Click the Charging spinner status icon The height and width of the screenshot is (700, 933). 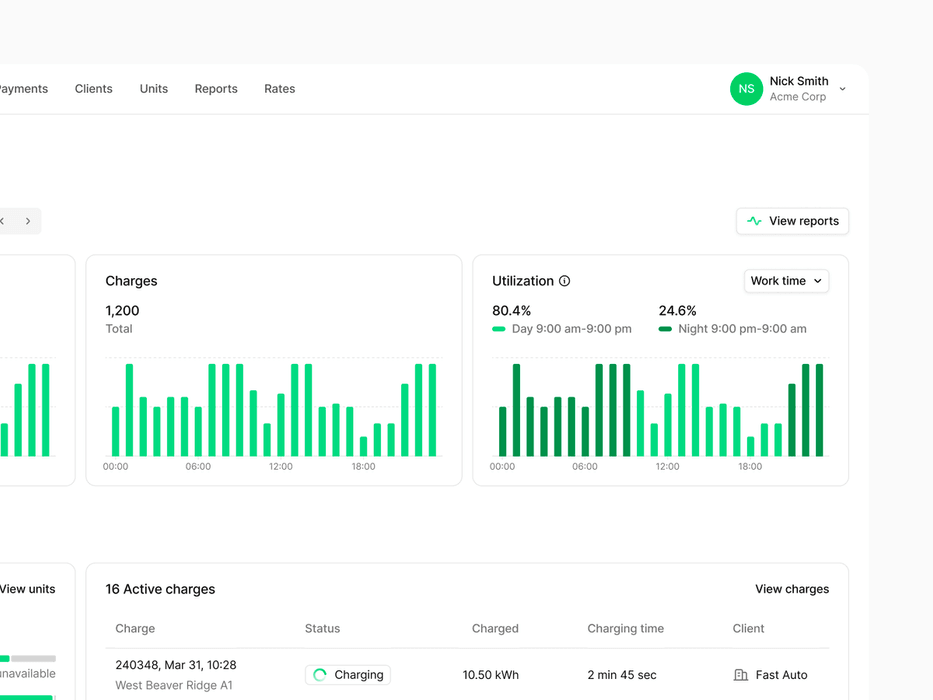click(320, 675)
